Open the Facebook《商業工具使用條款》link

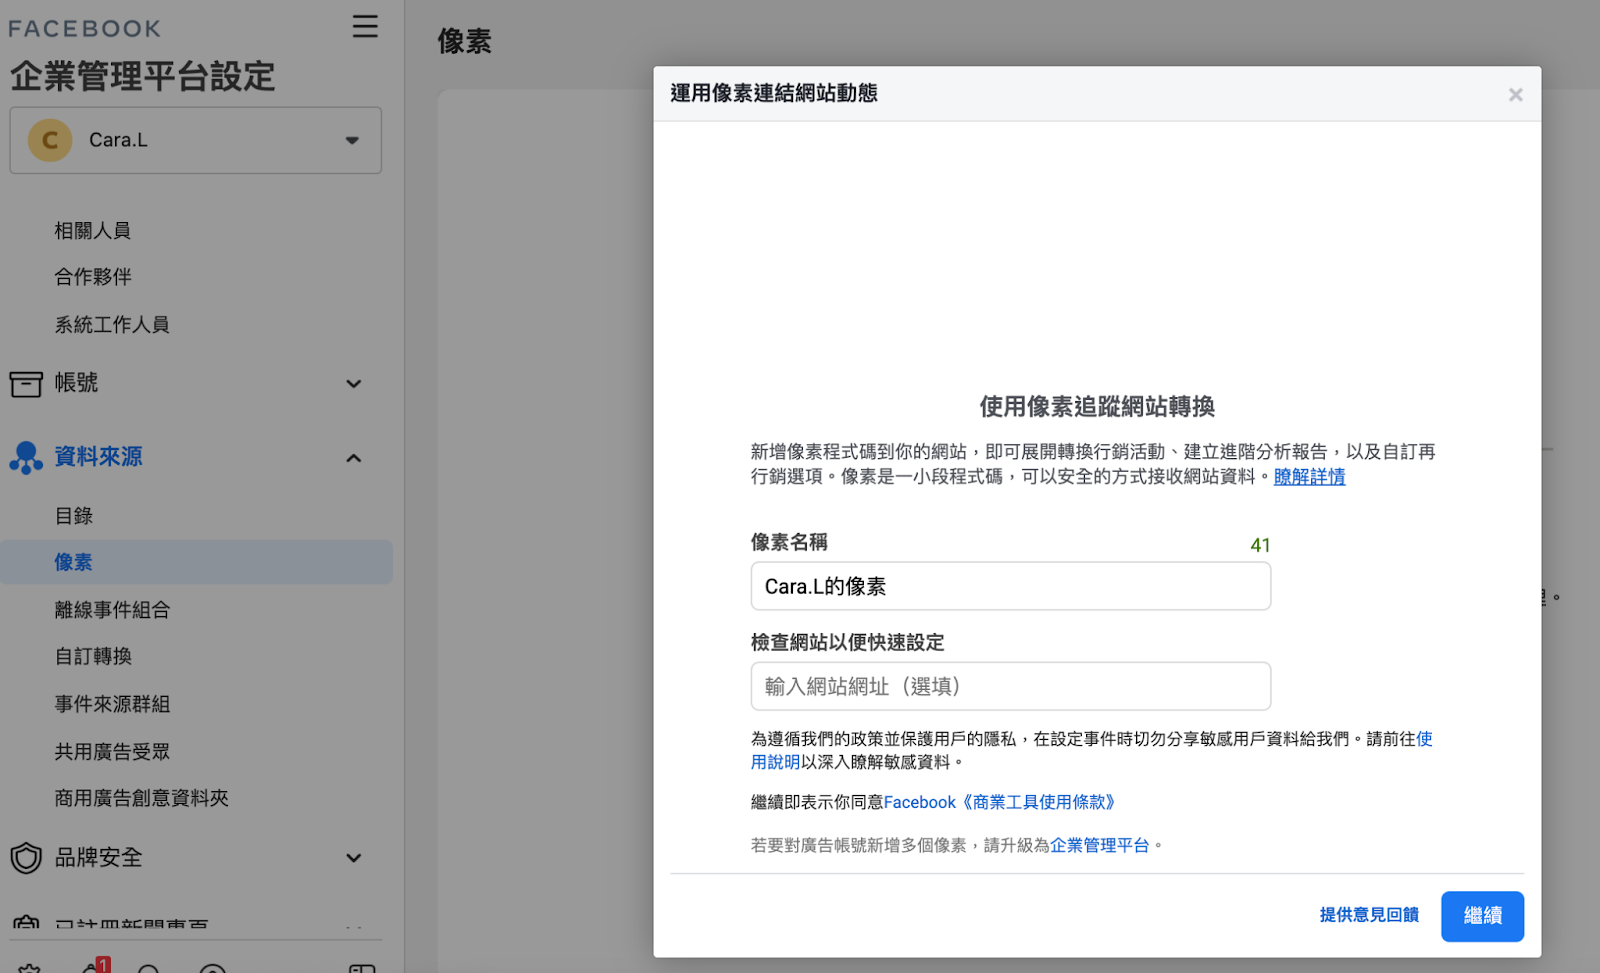point(1000,802)
